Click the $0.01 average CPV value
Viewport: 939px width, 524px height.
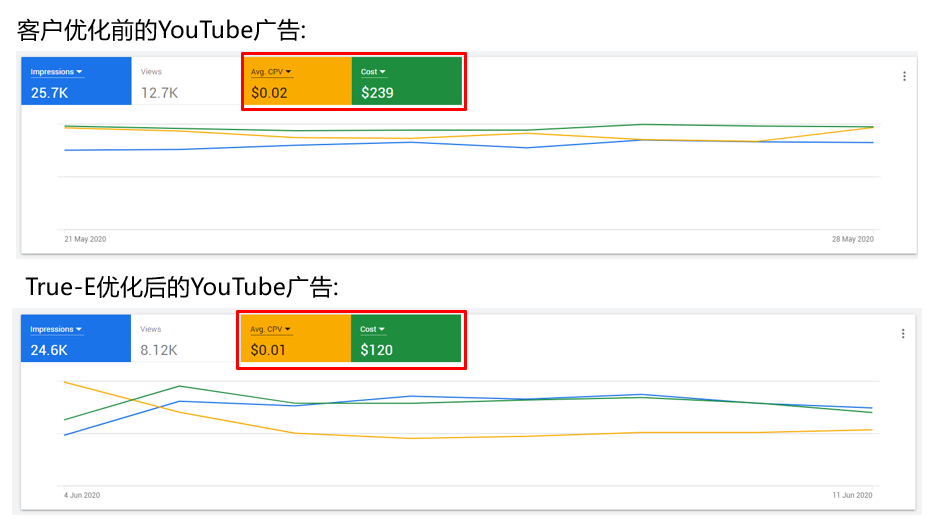(x=268, y=350)
